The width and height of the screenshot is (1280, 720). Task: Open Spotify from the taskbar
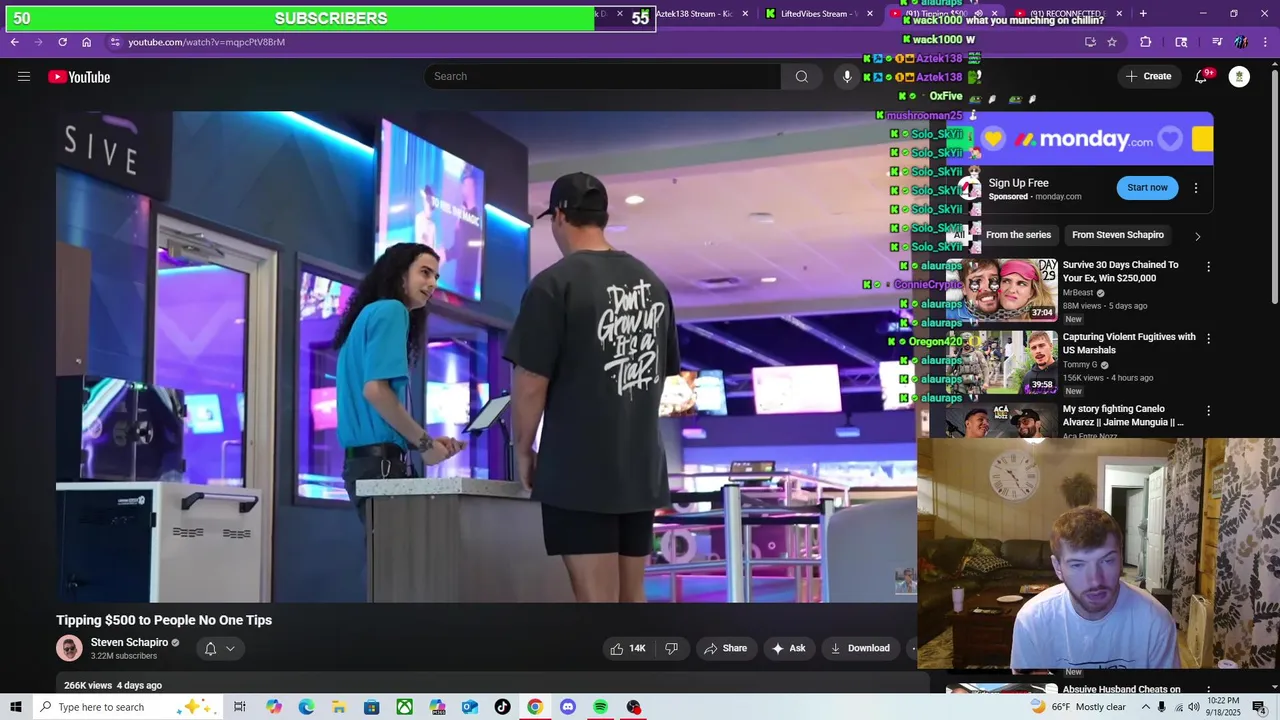[x=600, y=707]
